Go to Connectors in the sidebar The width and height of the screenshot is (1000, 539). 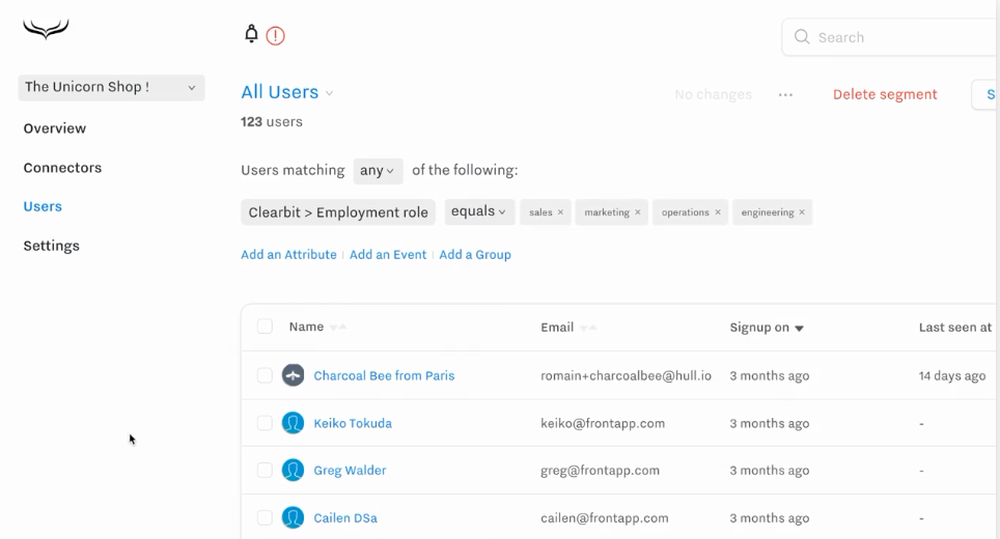click(x=63, y=168)
